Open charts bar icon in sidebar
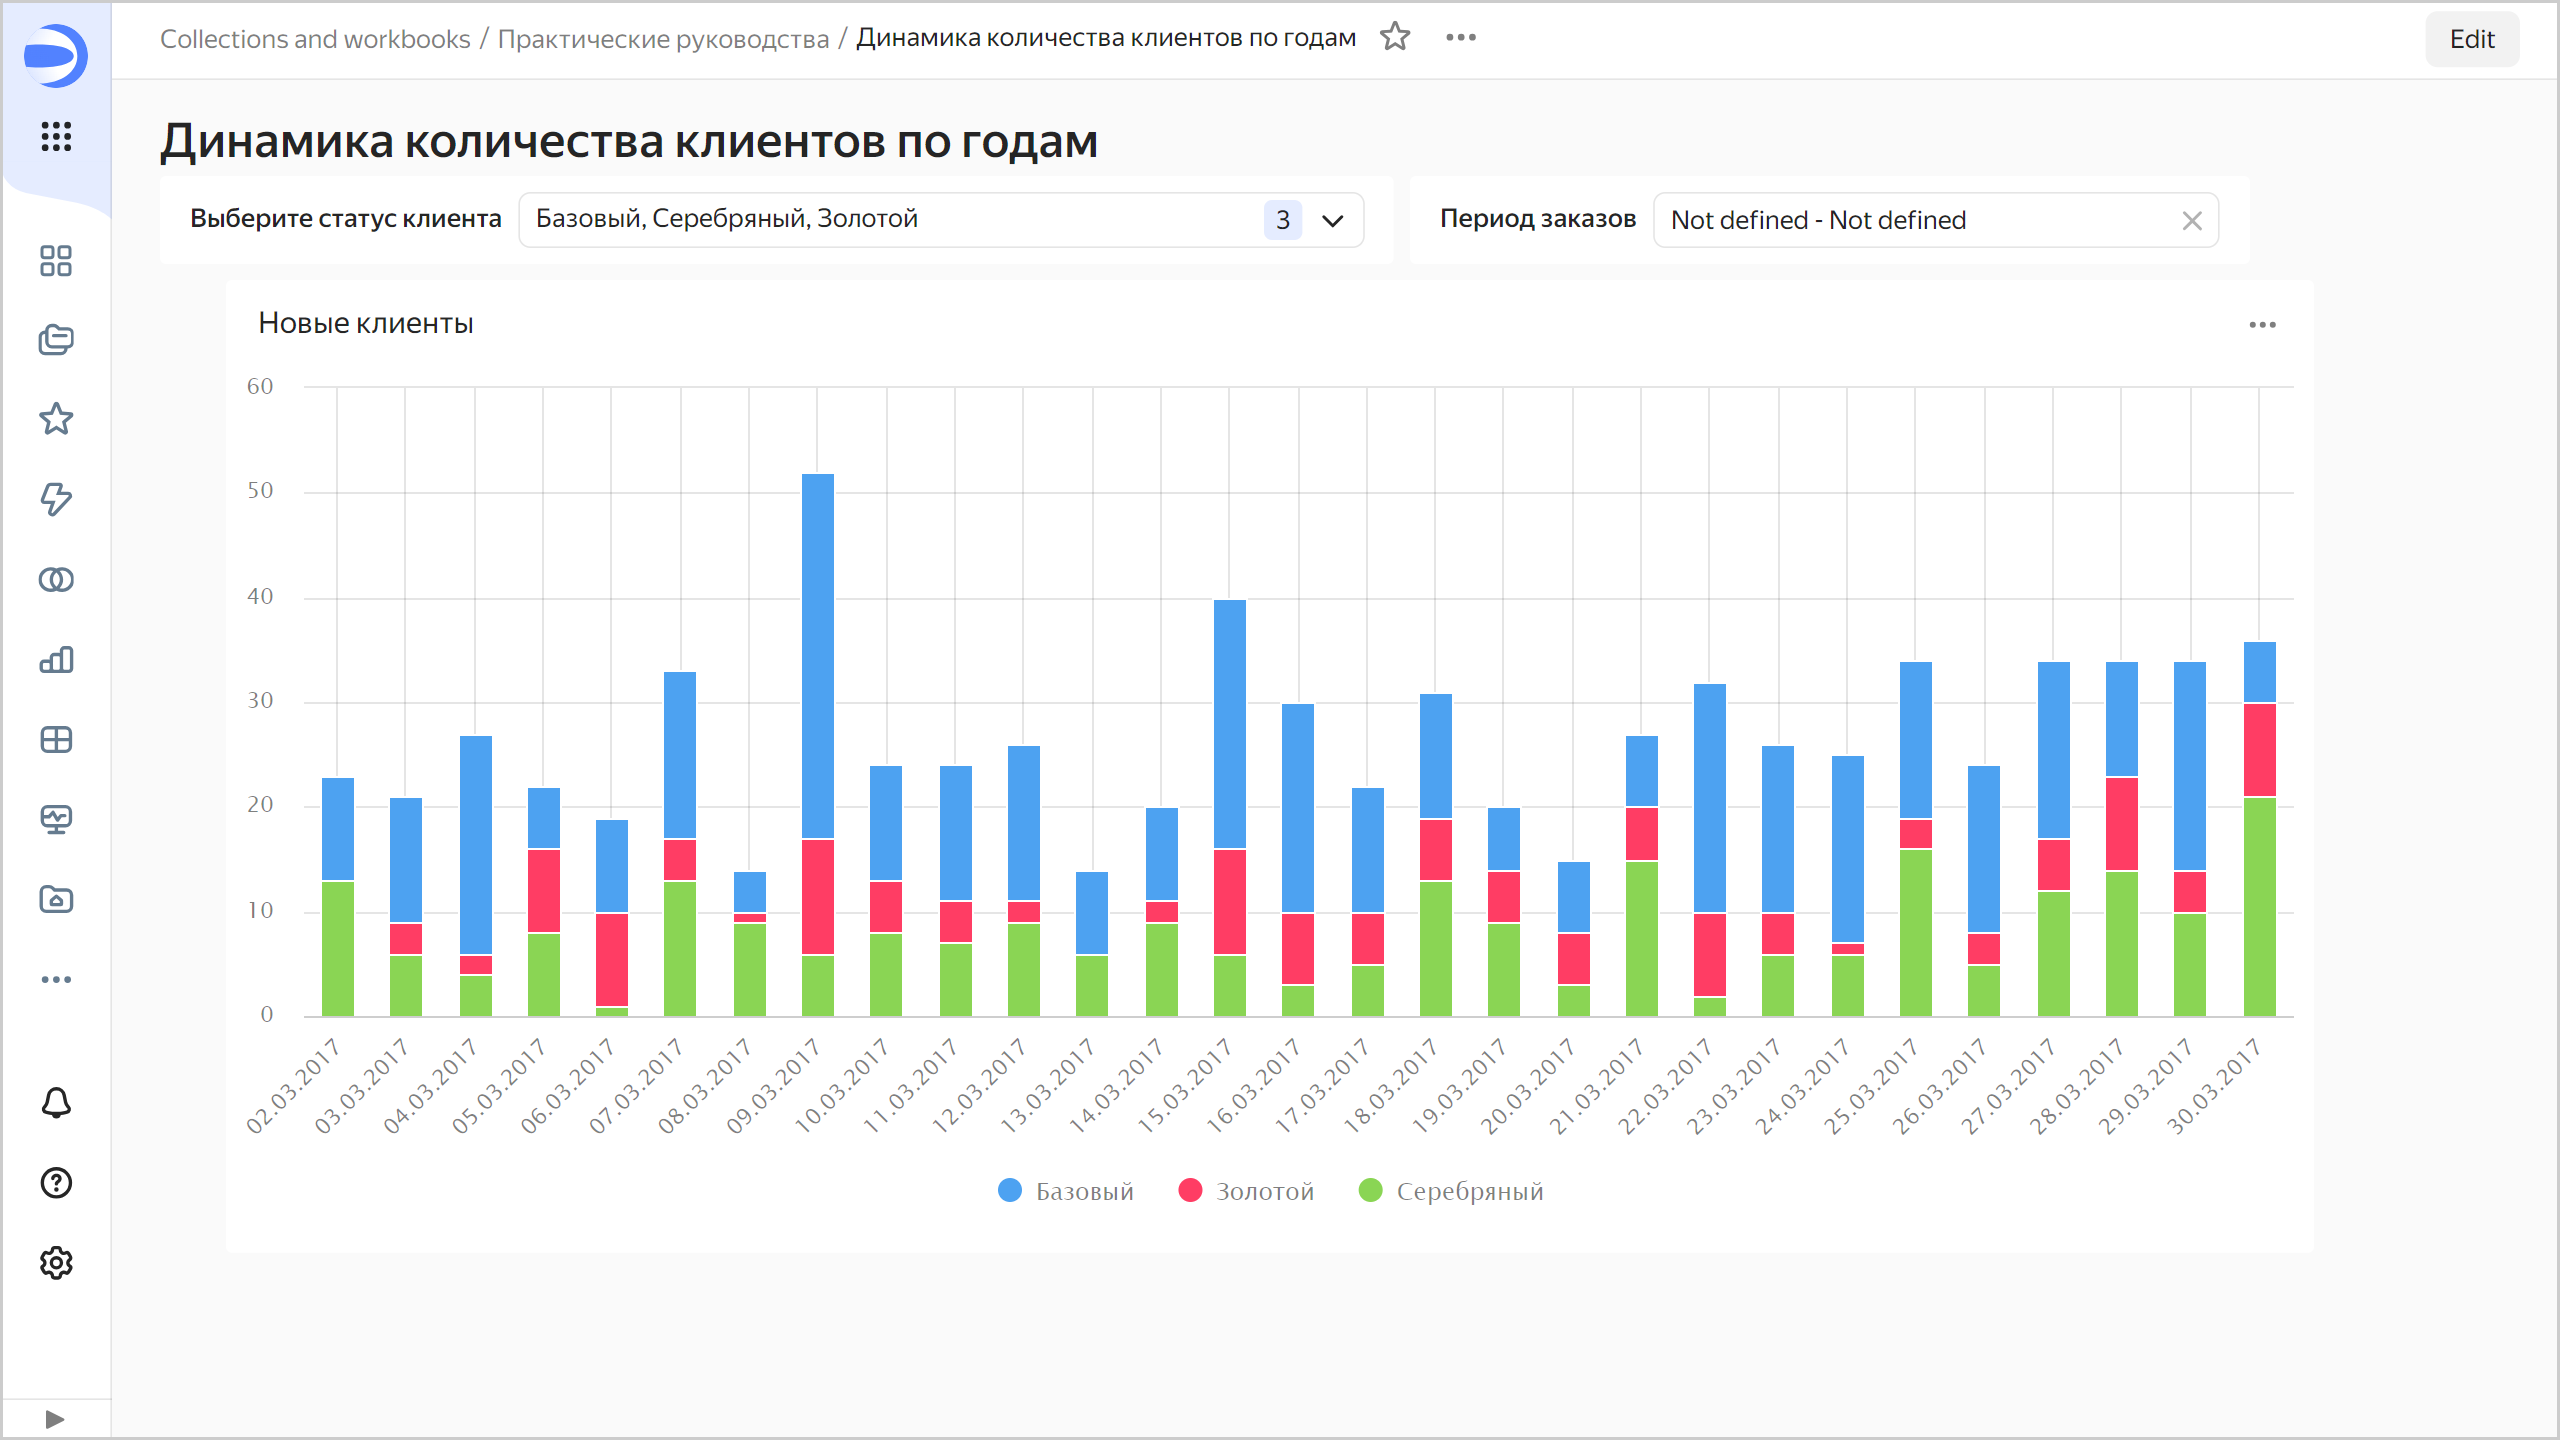2560x1440 pixels. [x=56, y=660]
